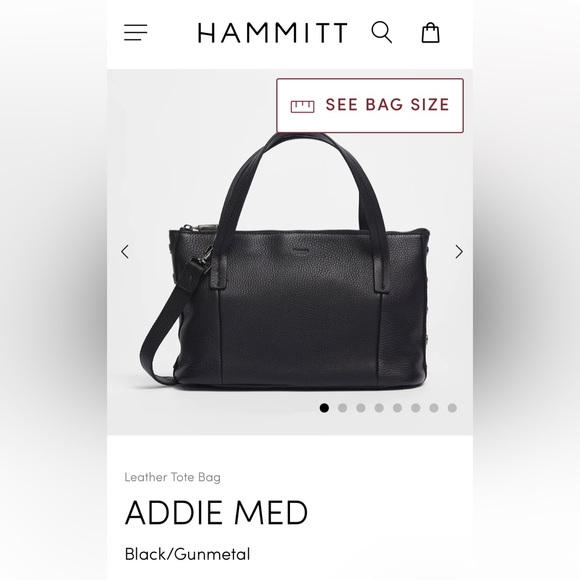Go to the HAMMITT logo homepage

pyautogui.click(x=273, y=33)
